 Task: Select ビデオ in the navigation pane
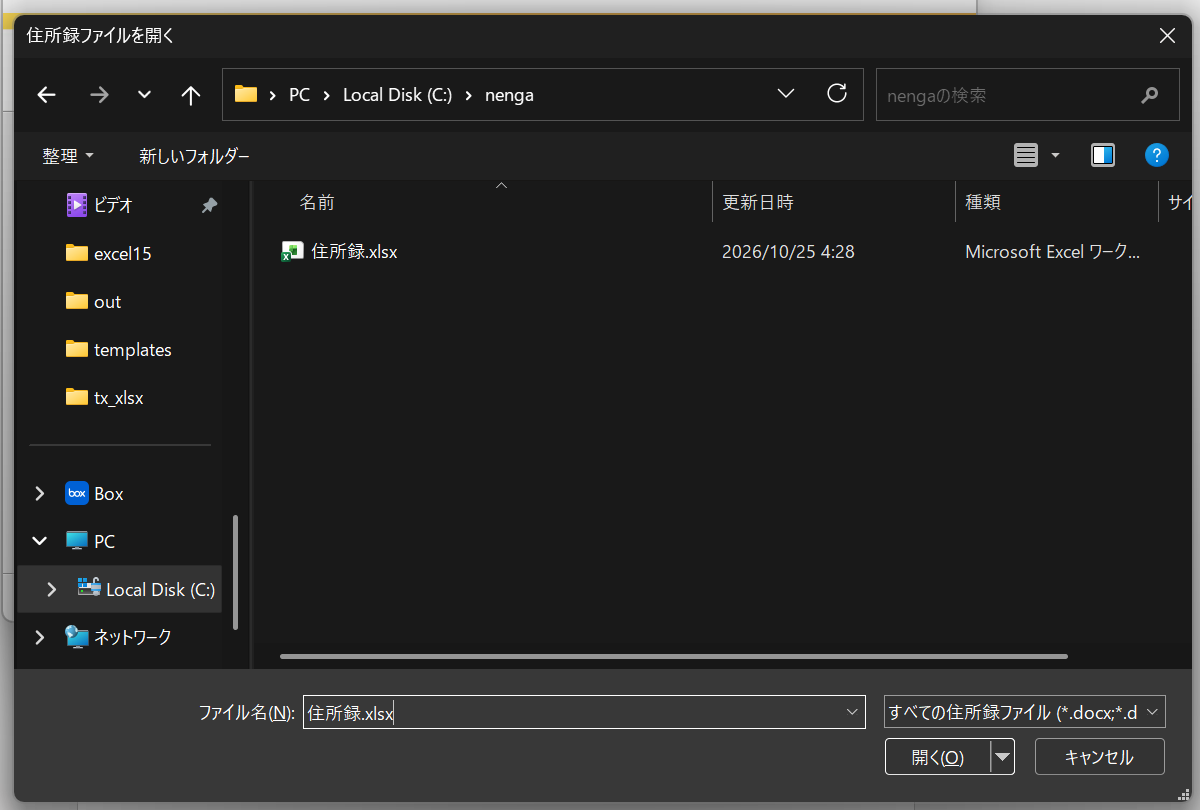pos(113,205)
